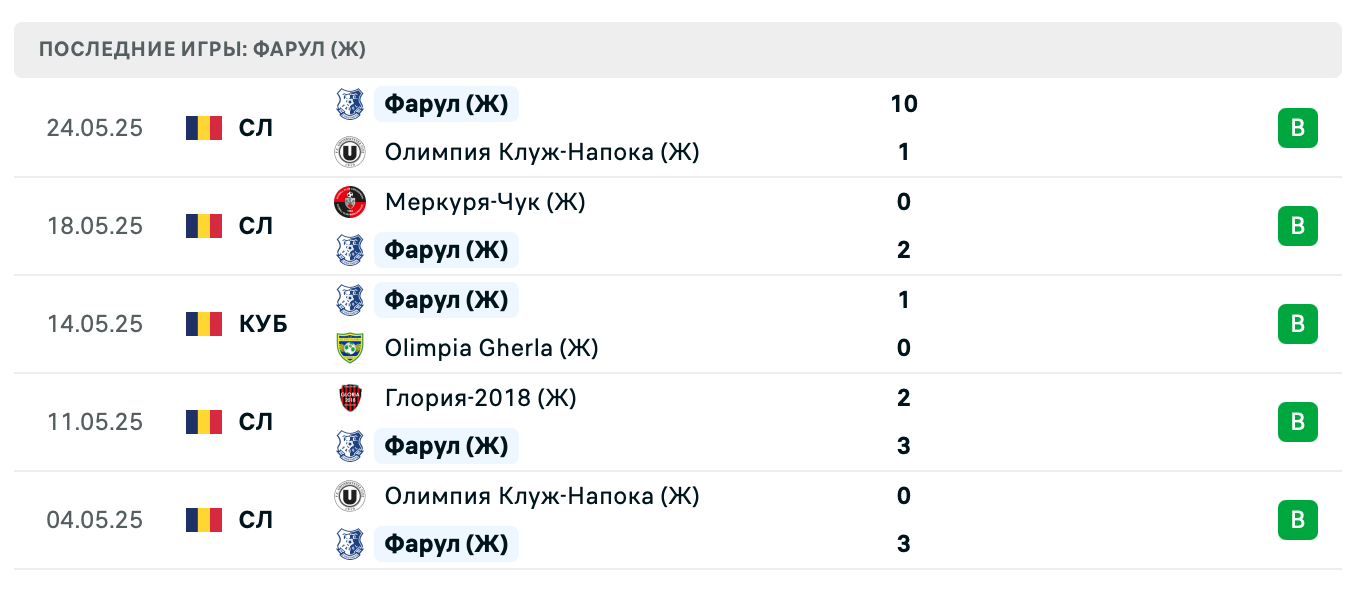Select the Romanian flag icon beside КУБ
The height and width of the screenshot is (590, 1358).
[203, 324]
